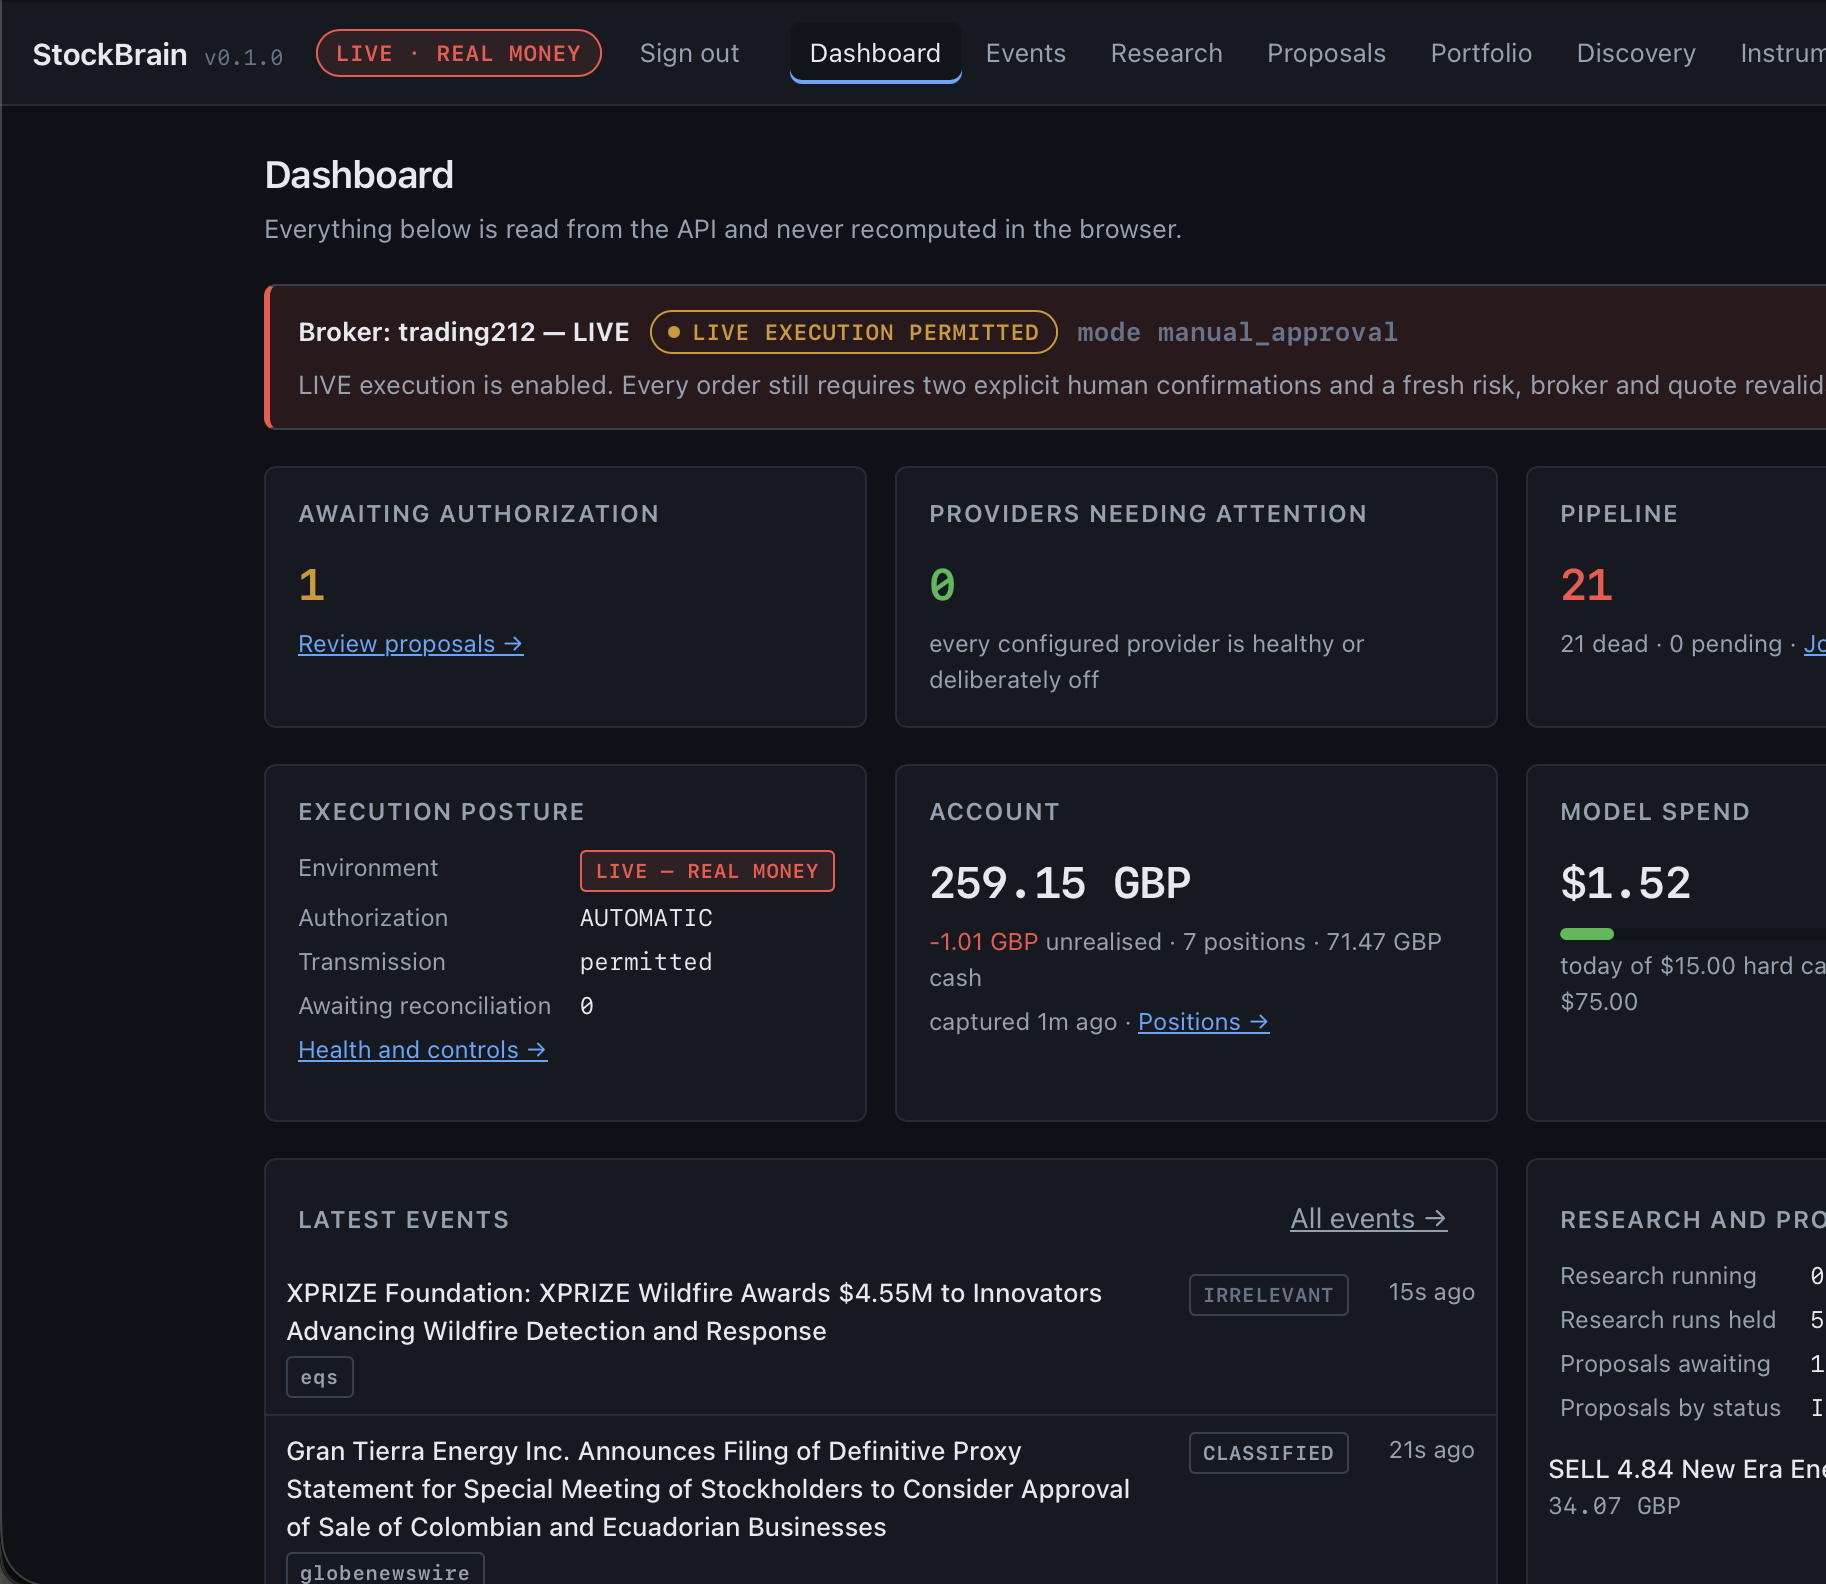Image resolution: width=1826 pixels, height=1584 pixels.
Task: Select the Discovery tab
Action: (x=1636, y=53)
